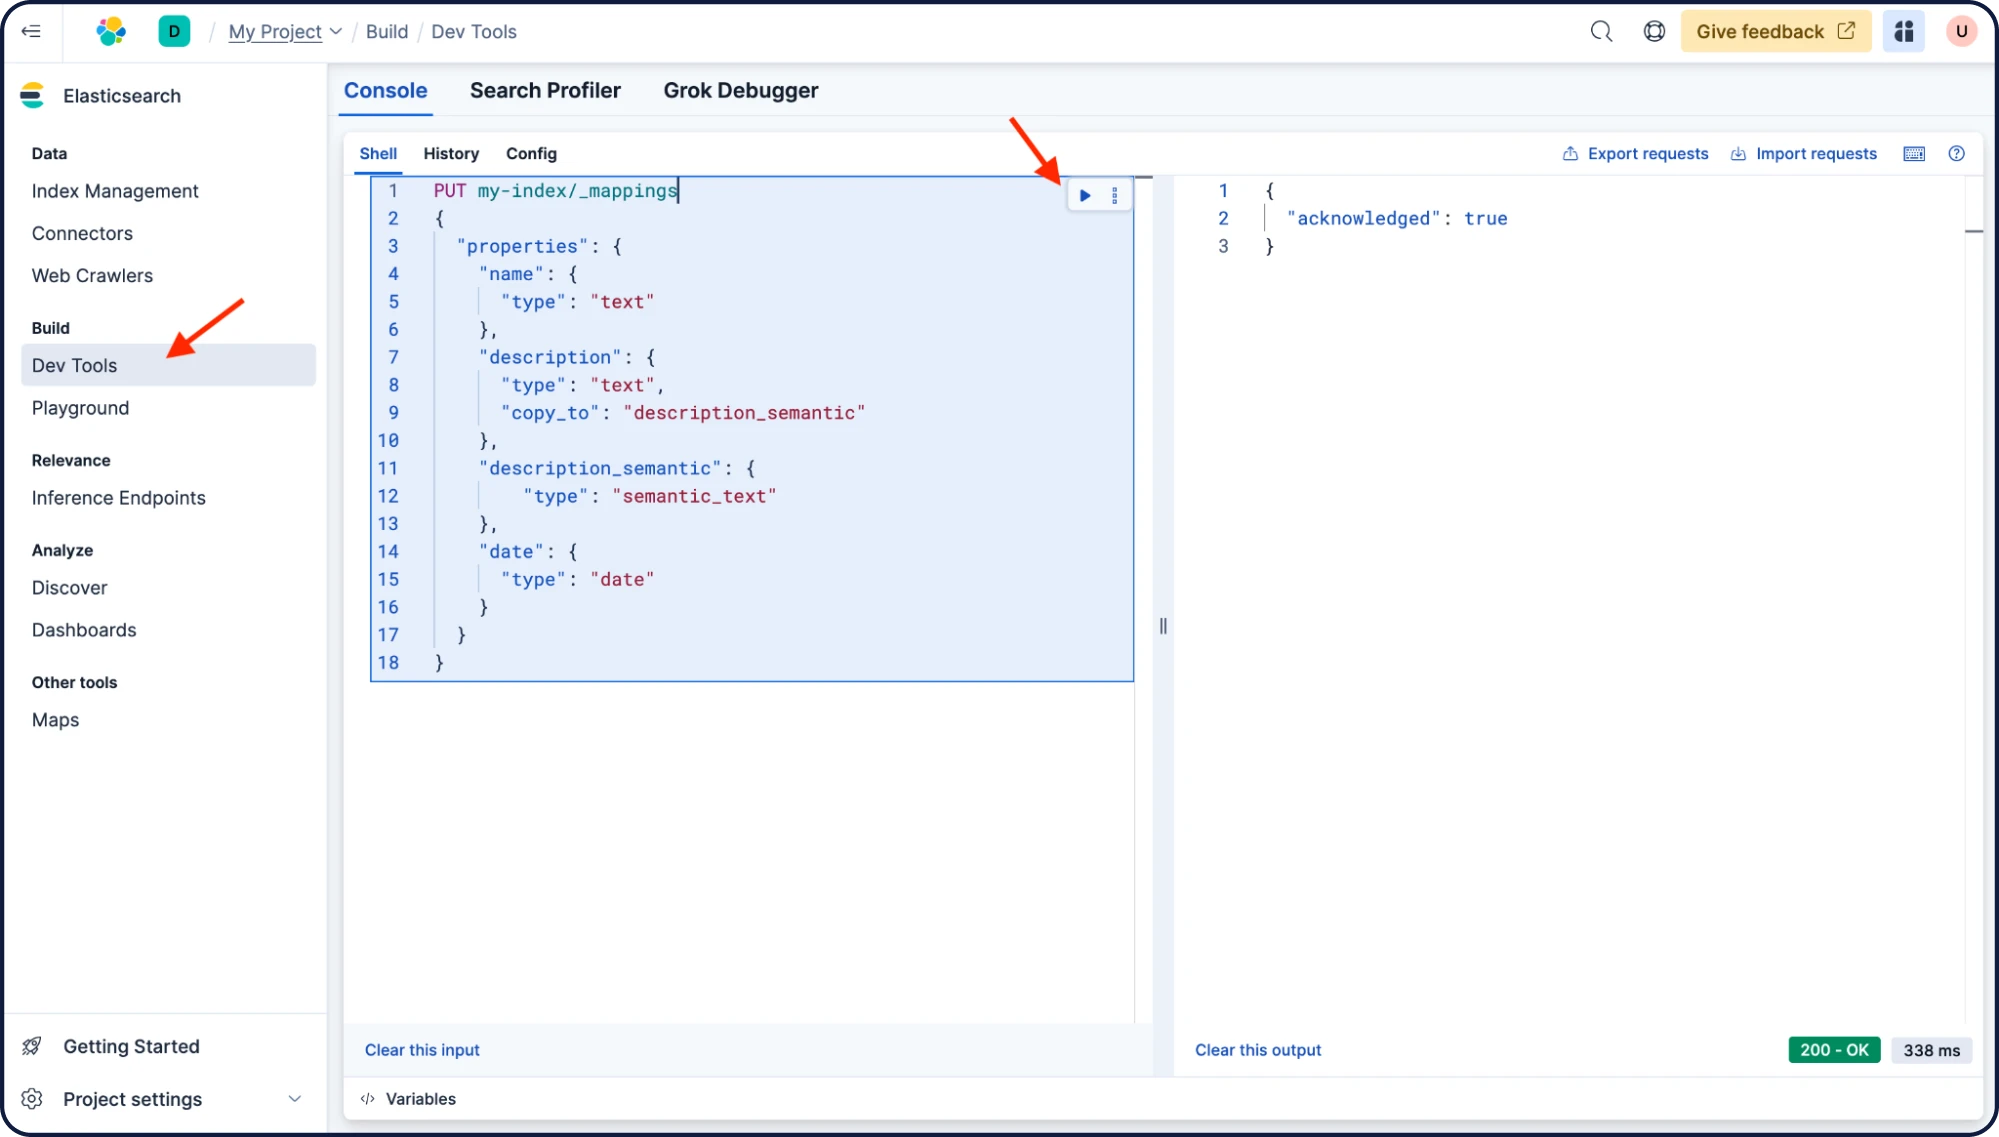Open the AI assistant icon in header
The height and width of the screenshot is (1137, 1999).
click(1904, 31)
